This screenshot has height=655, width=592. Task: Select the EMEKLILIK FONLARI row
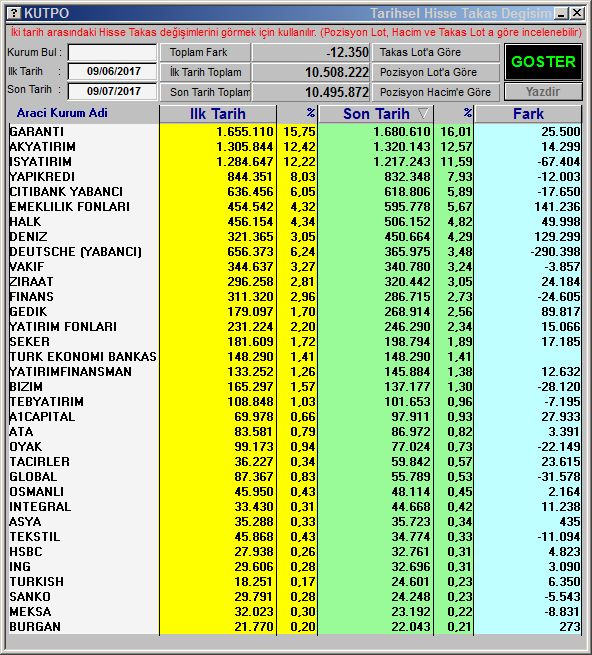pos(295,207)
